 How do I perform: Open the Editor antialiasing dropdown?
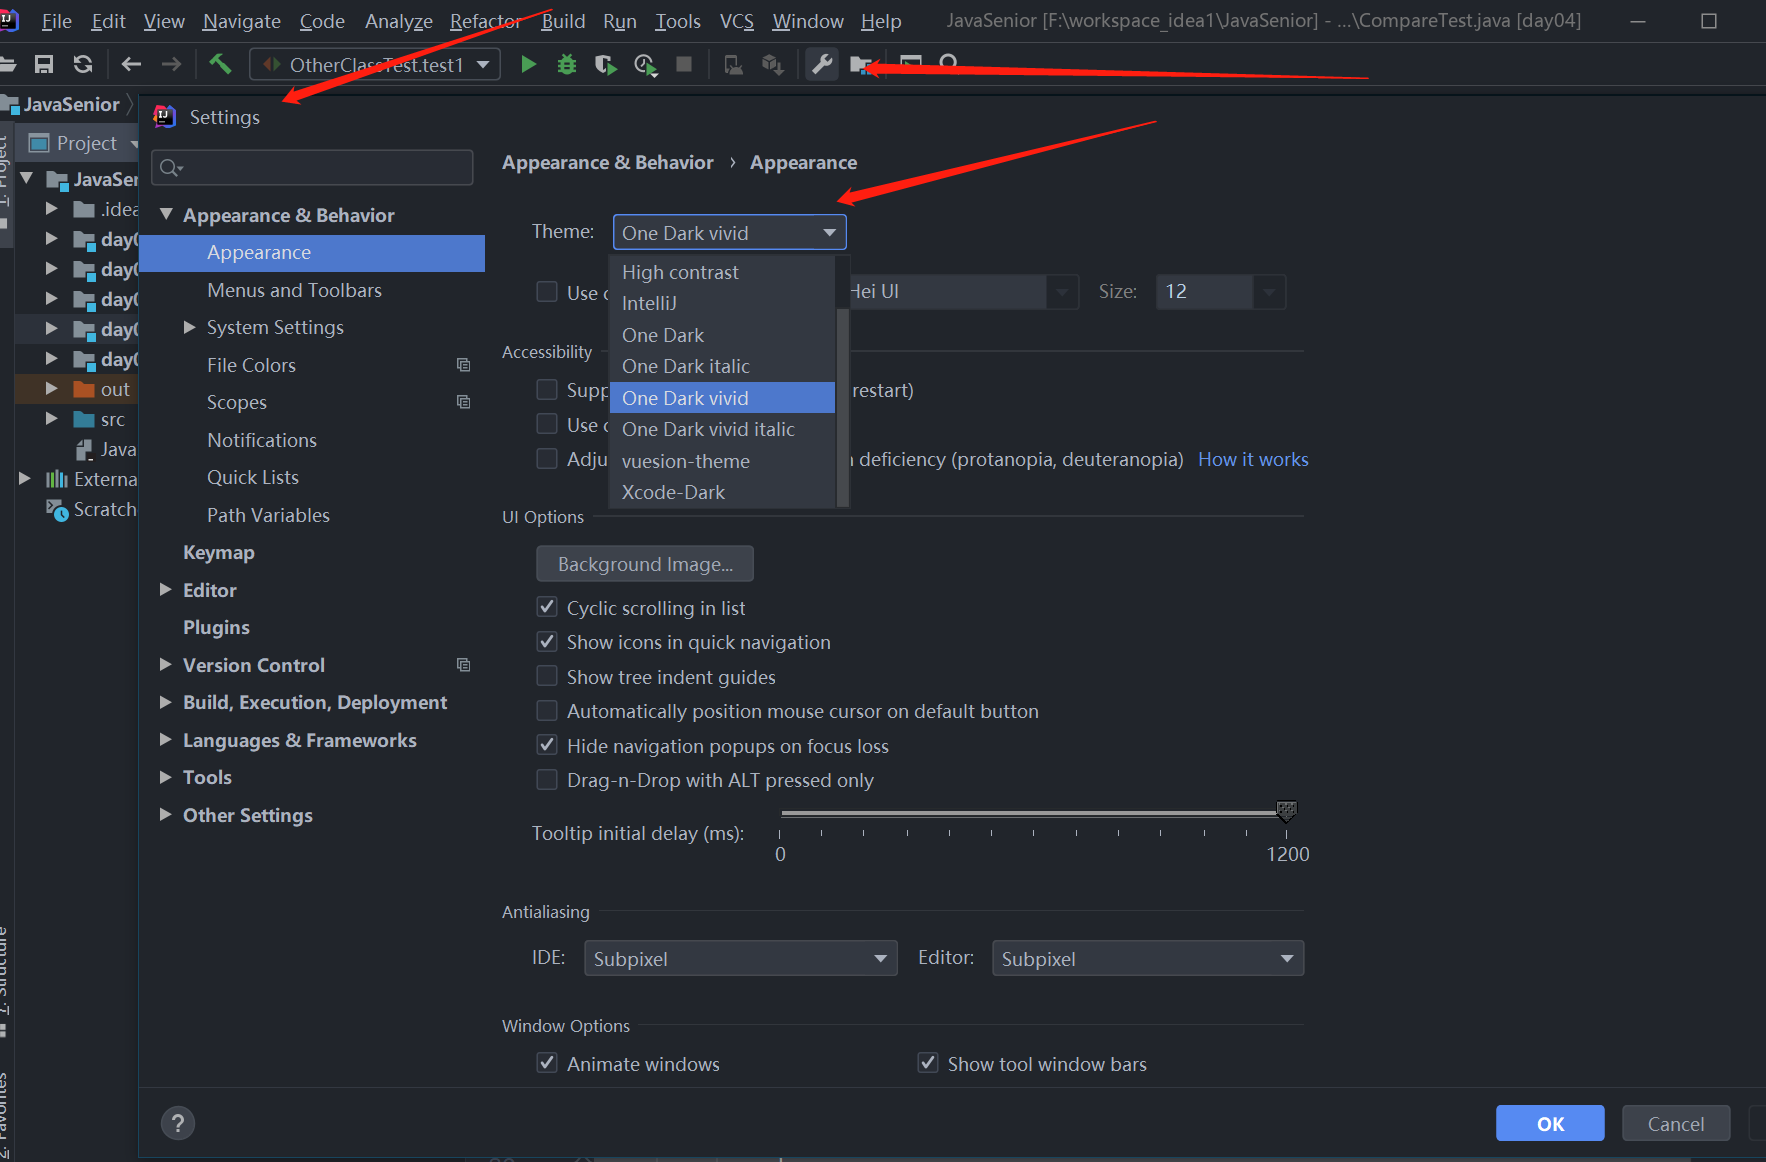click(1148, 958)
